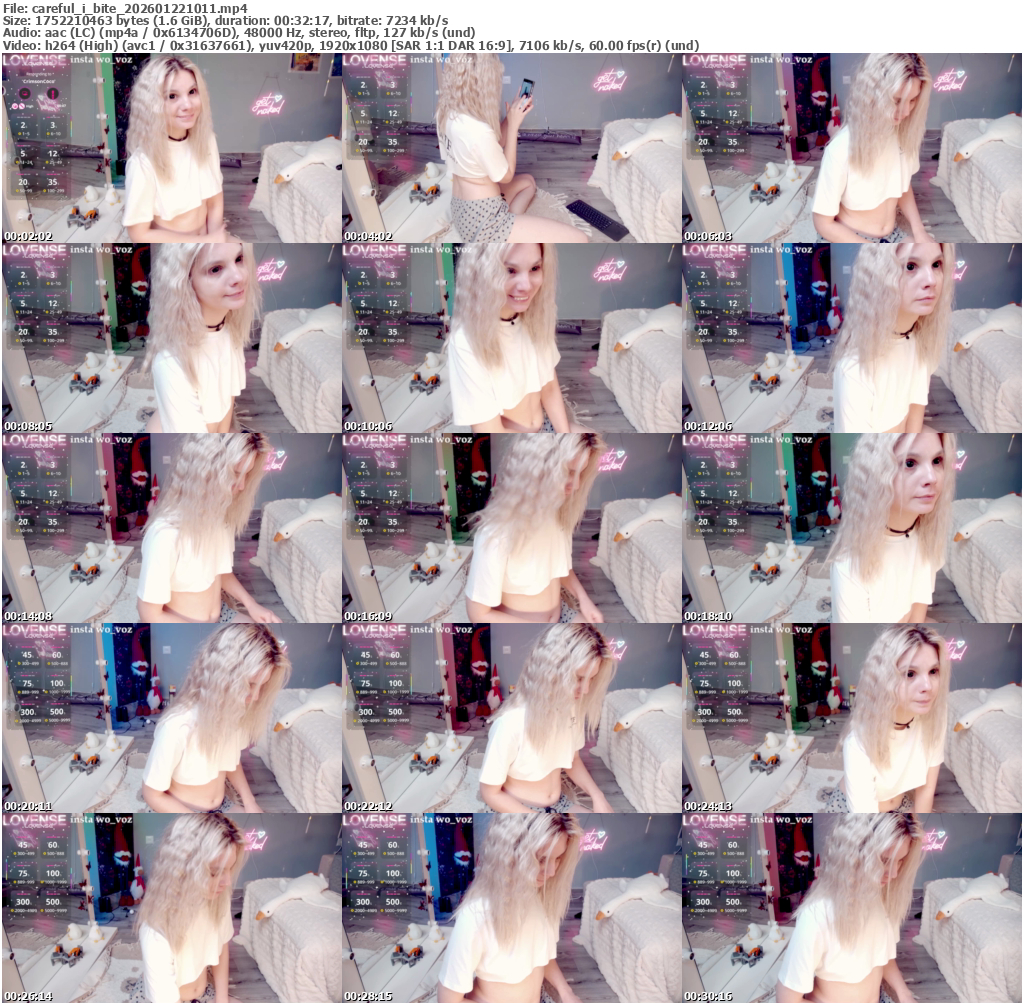Select the 00:10:06 thumbnail
Screen dimensions: 1024x1003
coord(511,338)
